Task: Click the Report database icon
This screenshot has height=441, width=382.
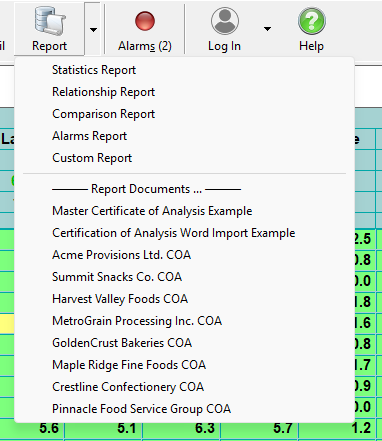Action: (x=49, y=22)
